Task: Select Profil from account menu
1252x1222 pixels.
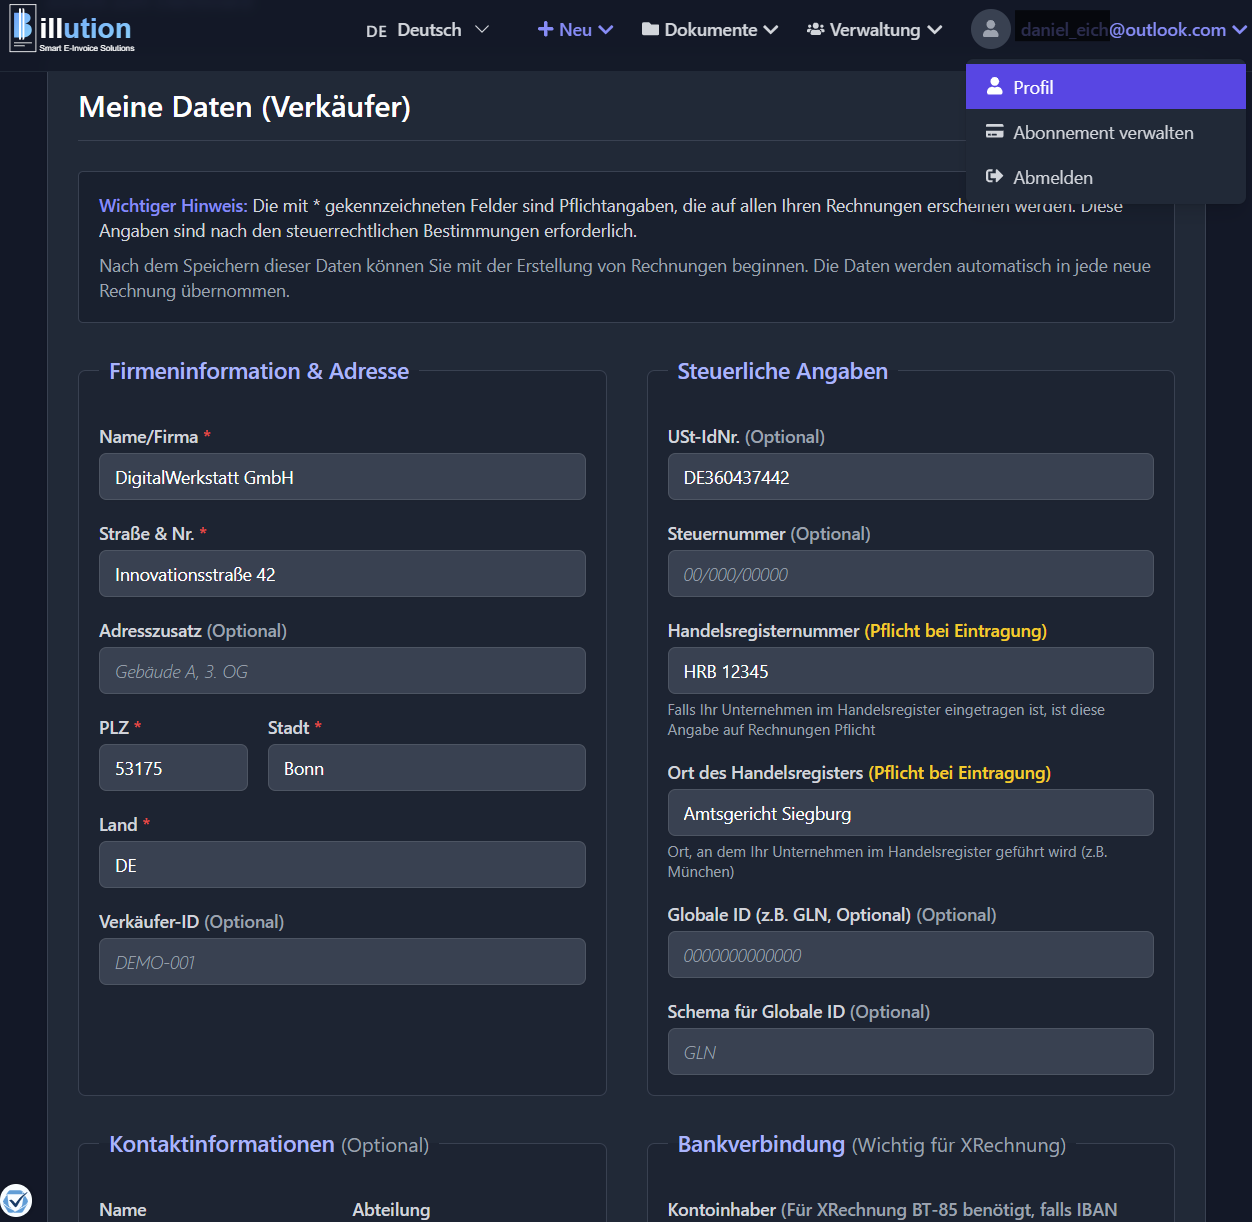Action: [x=1105, y=87]
